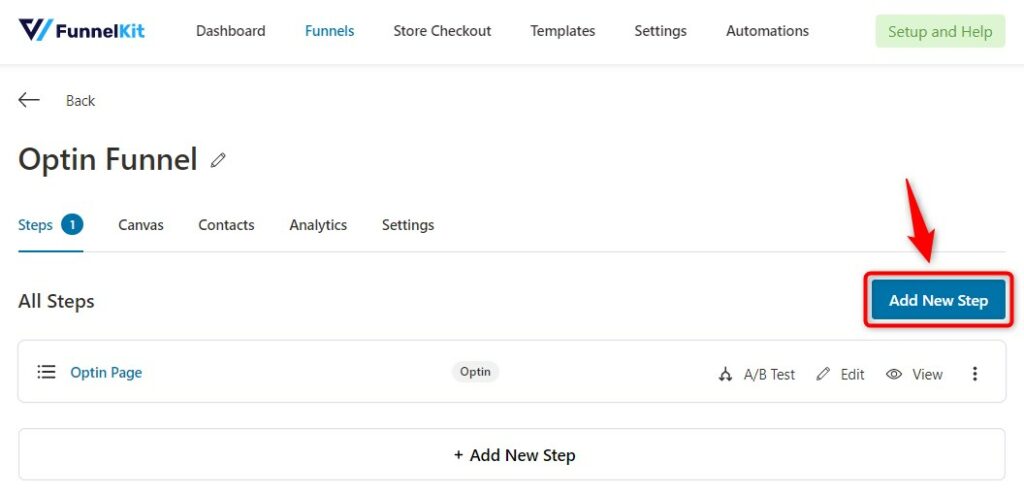Go to Store Checkout in navigation
This screenshot has height=496, width=1024.
[442, 31]
